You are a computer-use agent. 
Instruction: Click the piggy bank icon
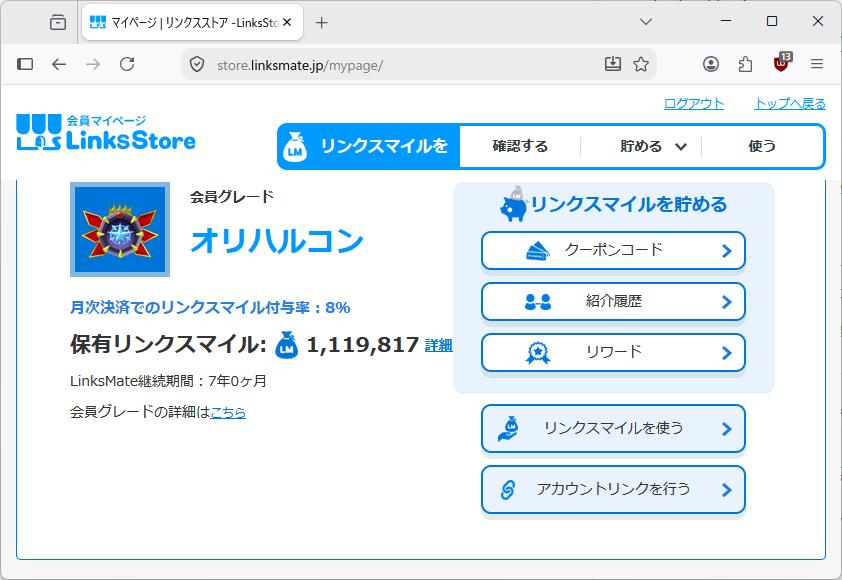(513, 205)
